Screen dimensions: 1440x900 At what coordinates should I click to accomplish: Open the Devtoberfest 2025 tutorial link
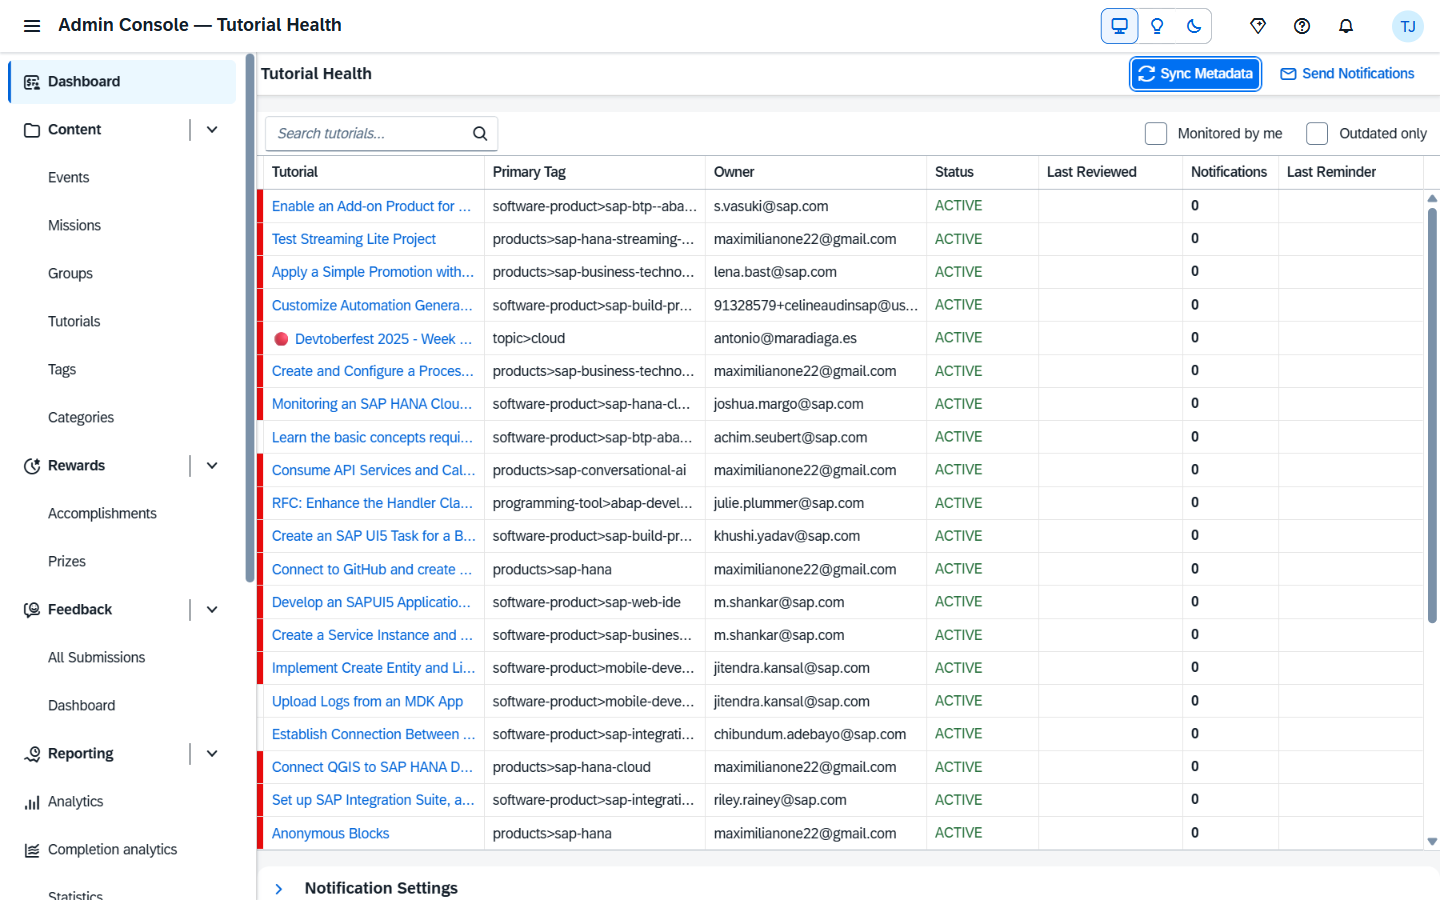(383, 339)
